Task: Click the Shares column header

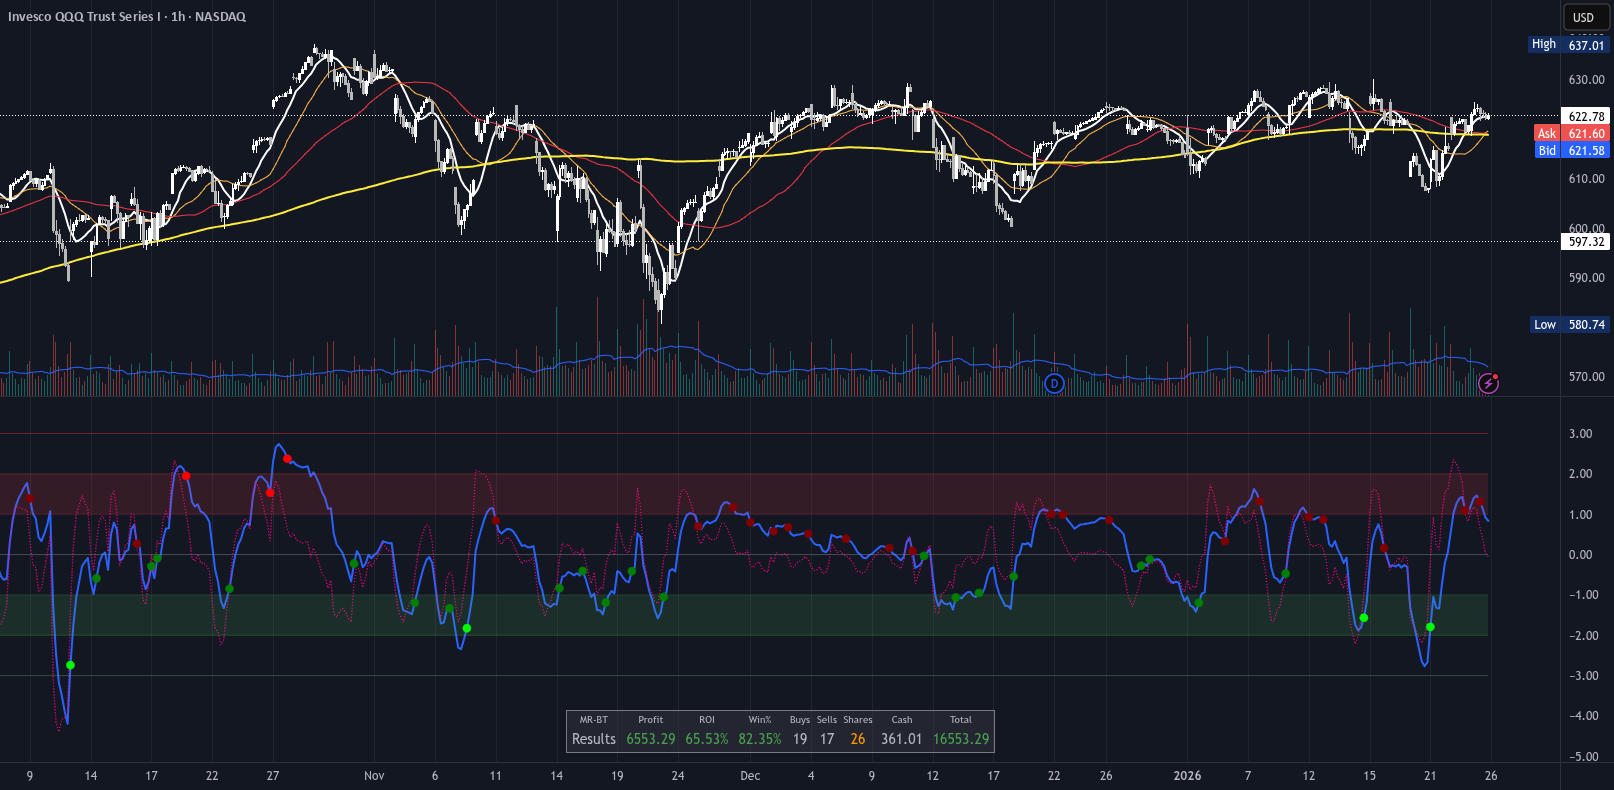Action: coord(858,720)
